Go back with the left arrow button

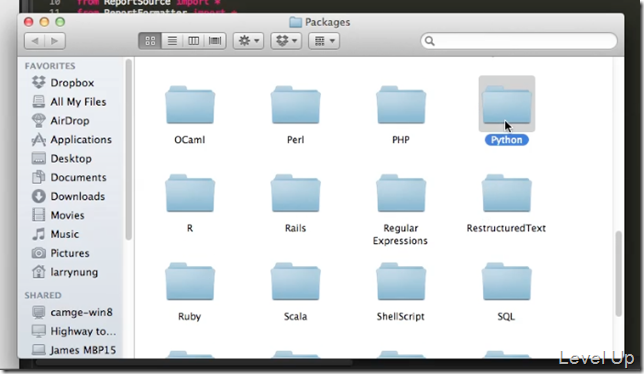[x=34, y=41]
